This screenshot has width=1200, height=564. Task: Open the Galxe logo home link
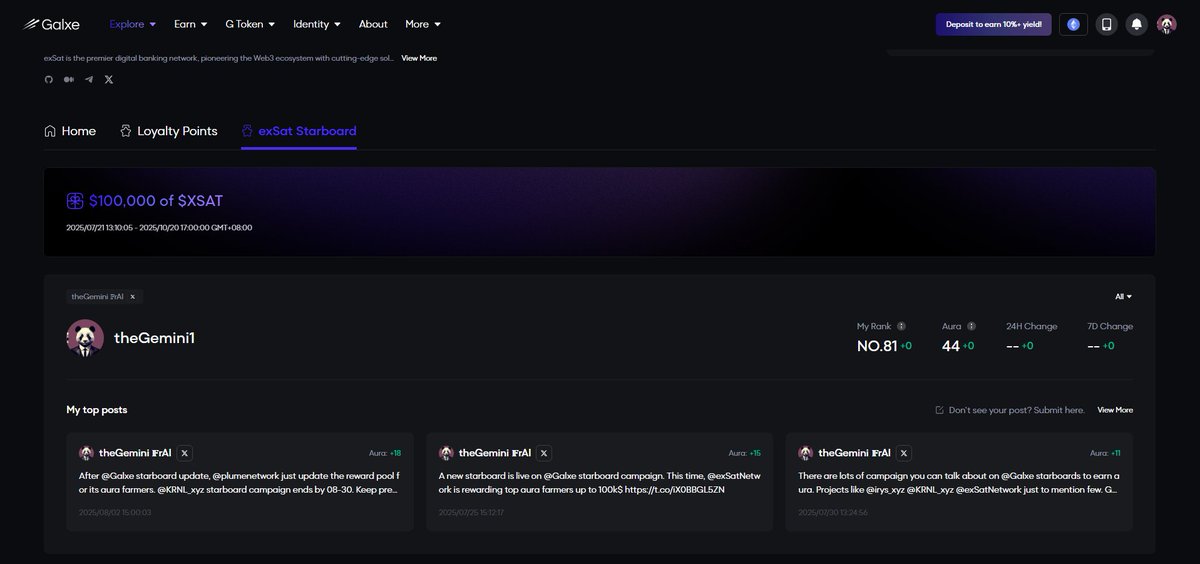pos(52,24)
